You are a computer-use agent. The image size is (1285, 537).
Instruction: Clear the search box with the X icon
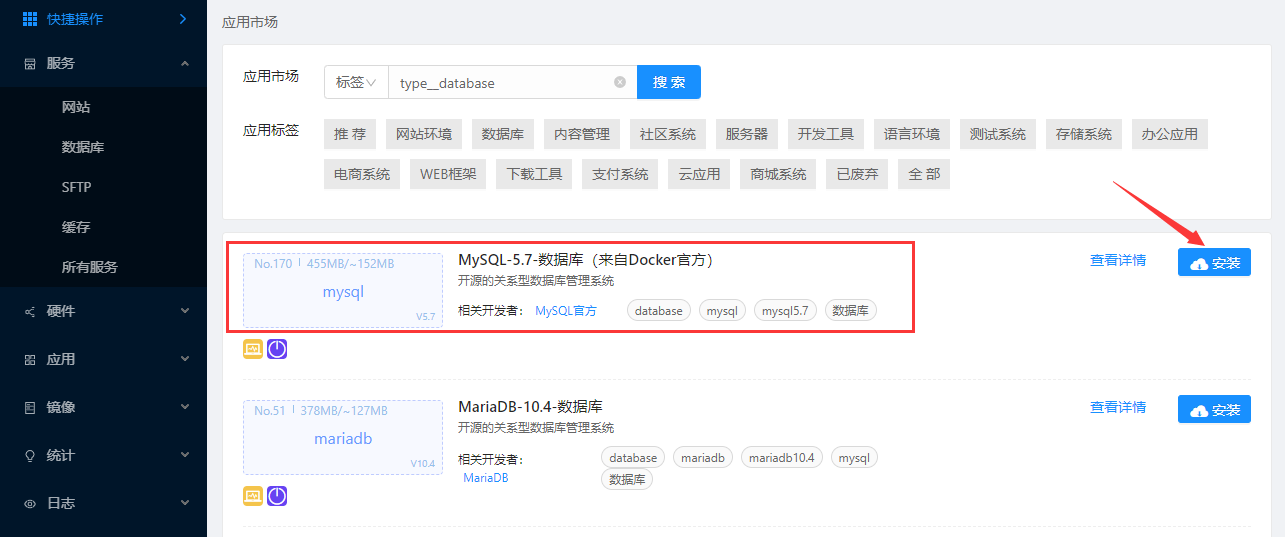(620, 83)
